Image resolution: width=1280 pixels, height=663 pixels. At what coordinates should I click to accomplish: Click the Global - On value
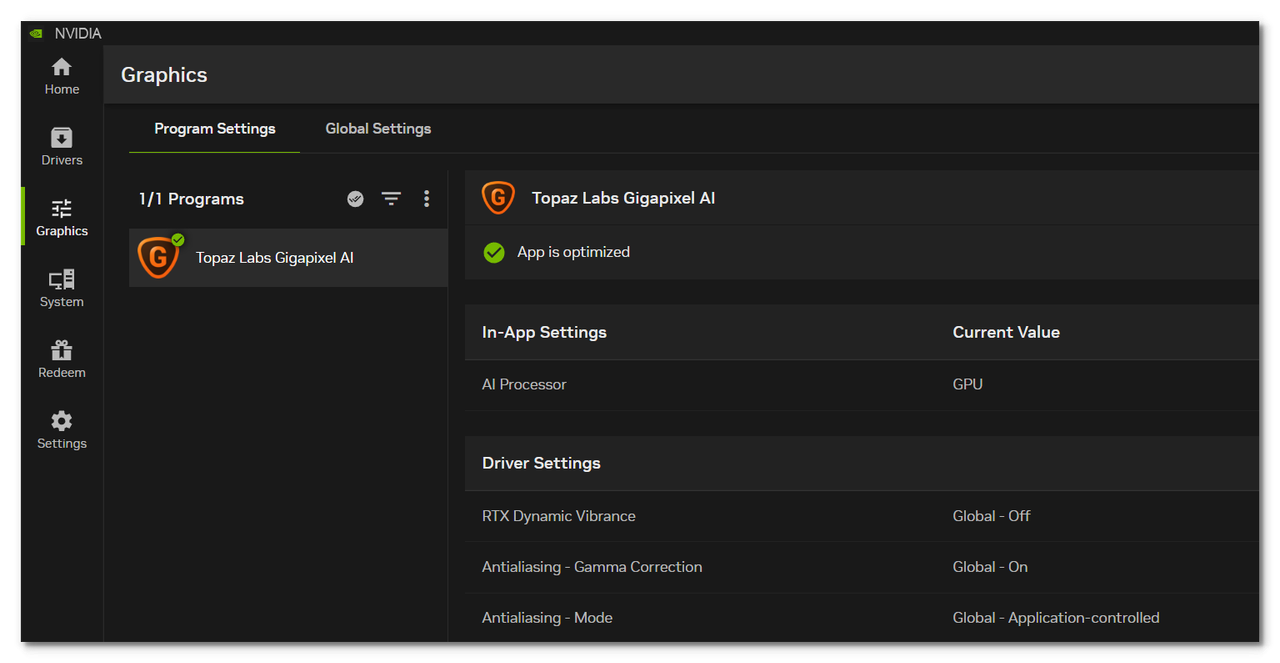click(x=990, y=567)
